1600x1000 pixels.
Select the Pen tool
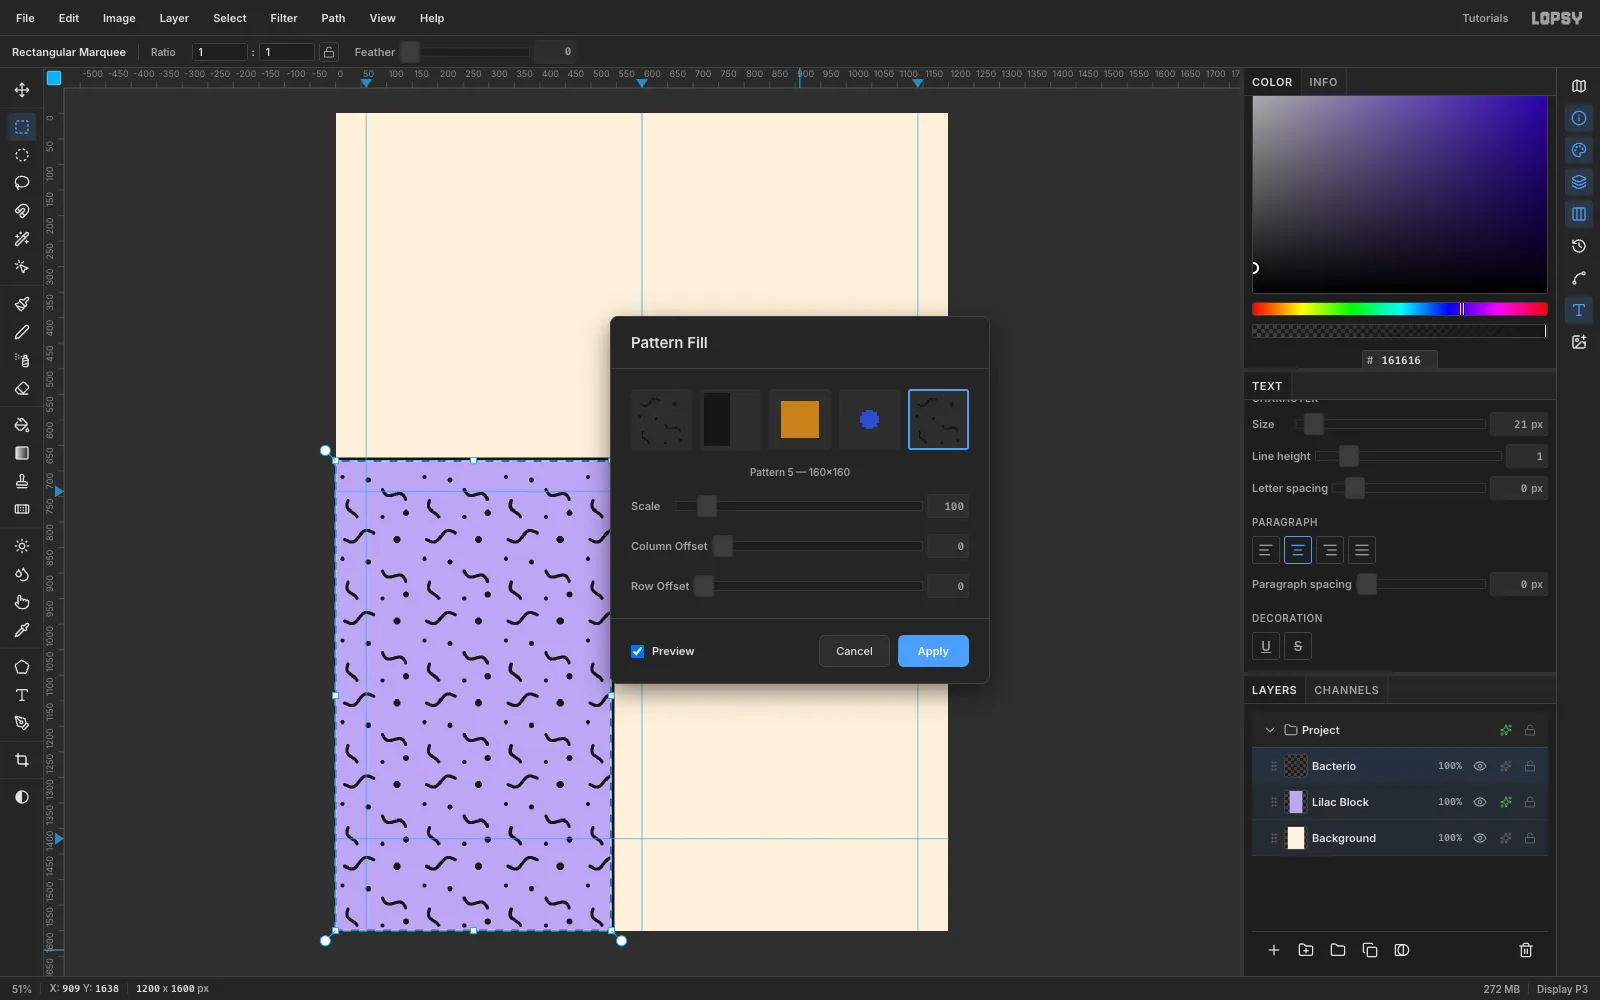pos(22,723)
